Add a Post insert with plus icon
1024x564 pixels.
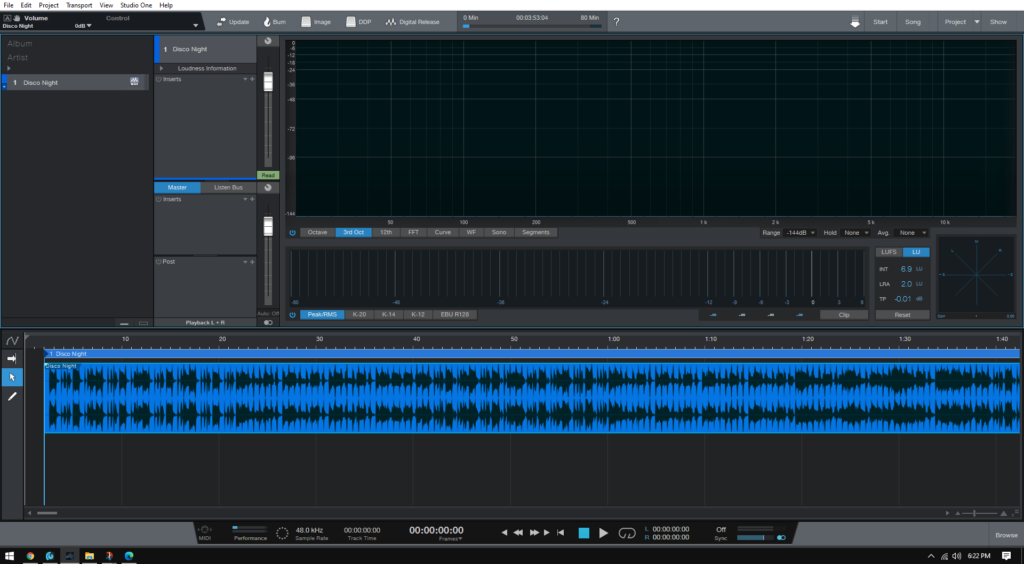252,262
